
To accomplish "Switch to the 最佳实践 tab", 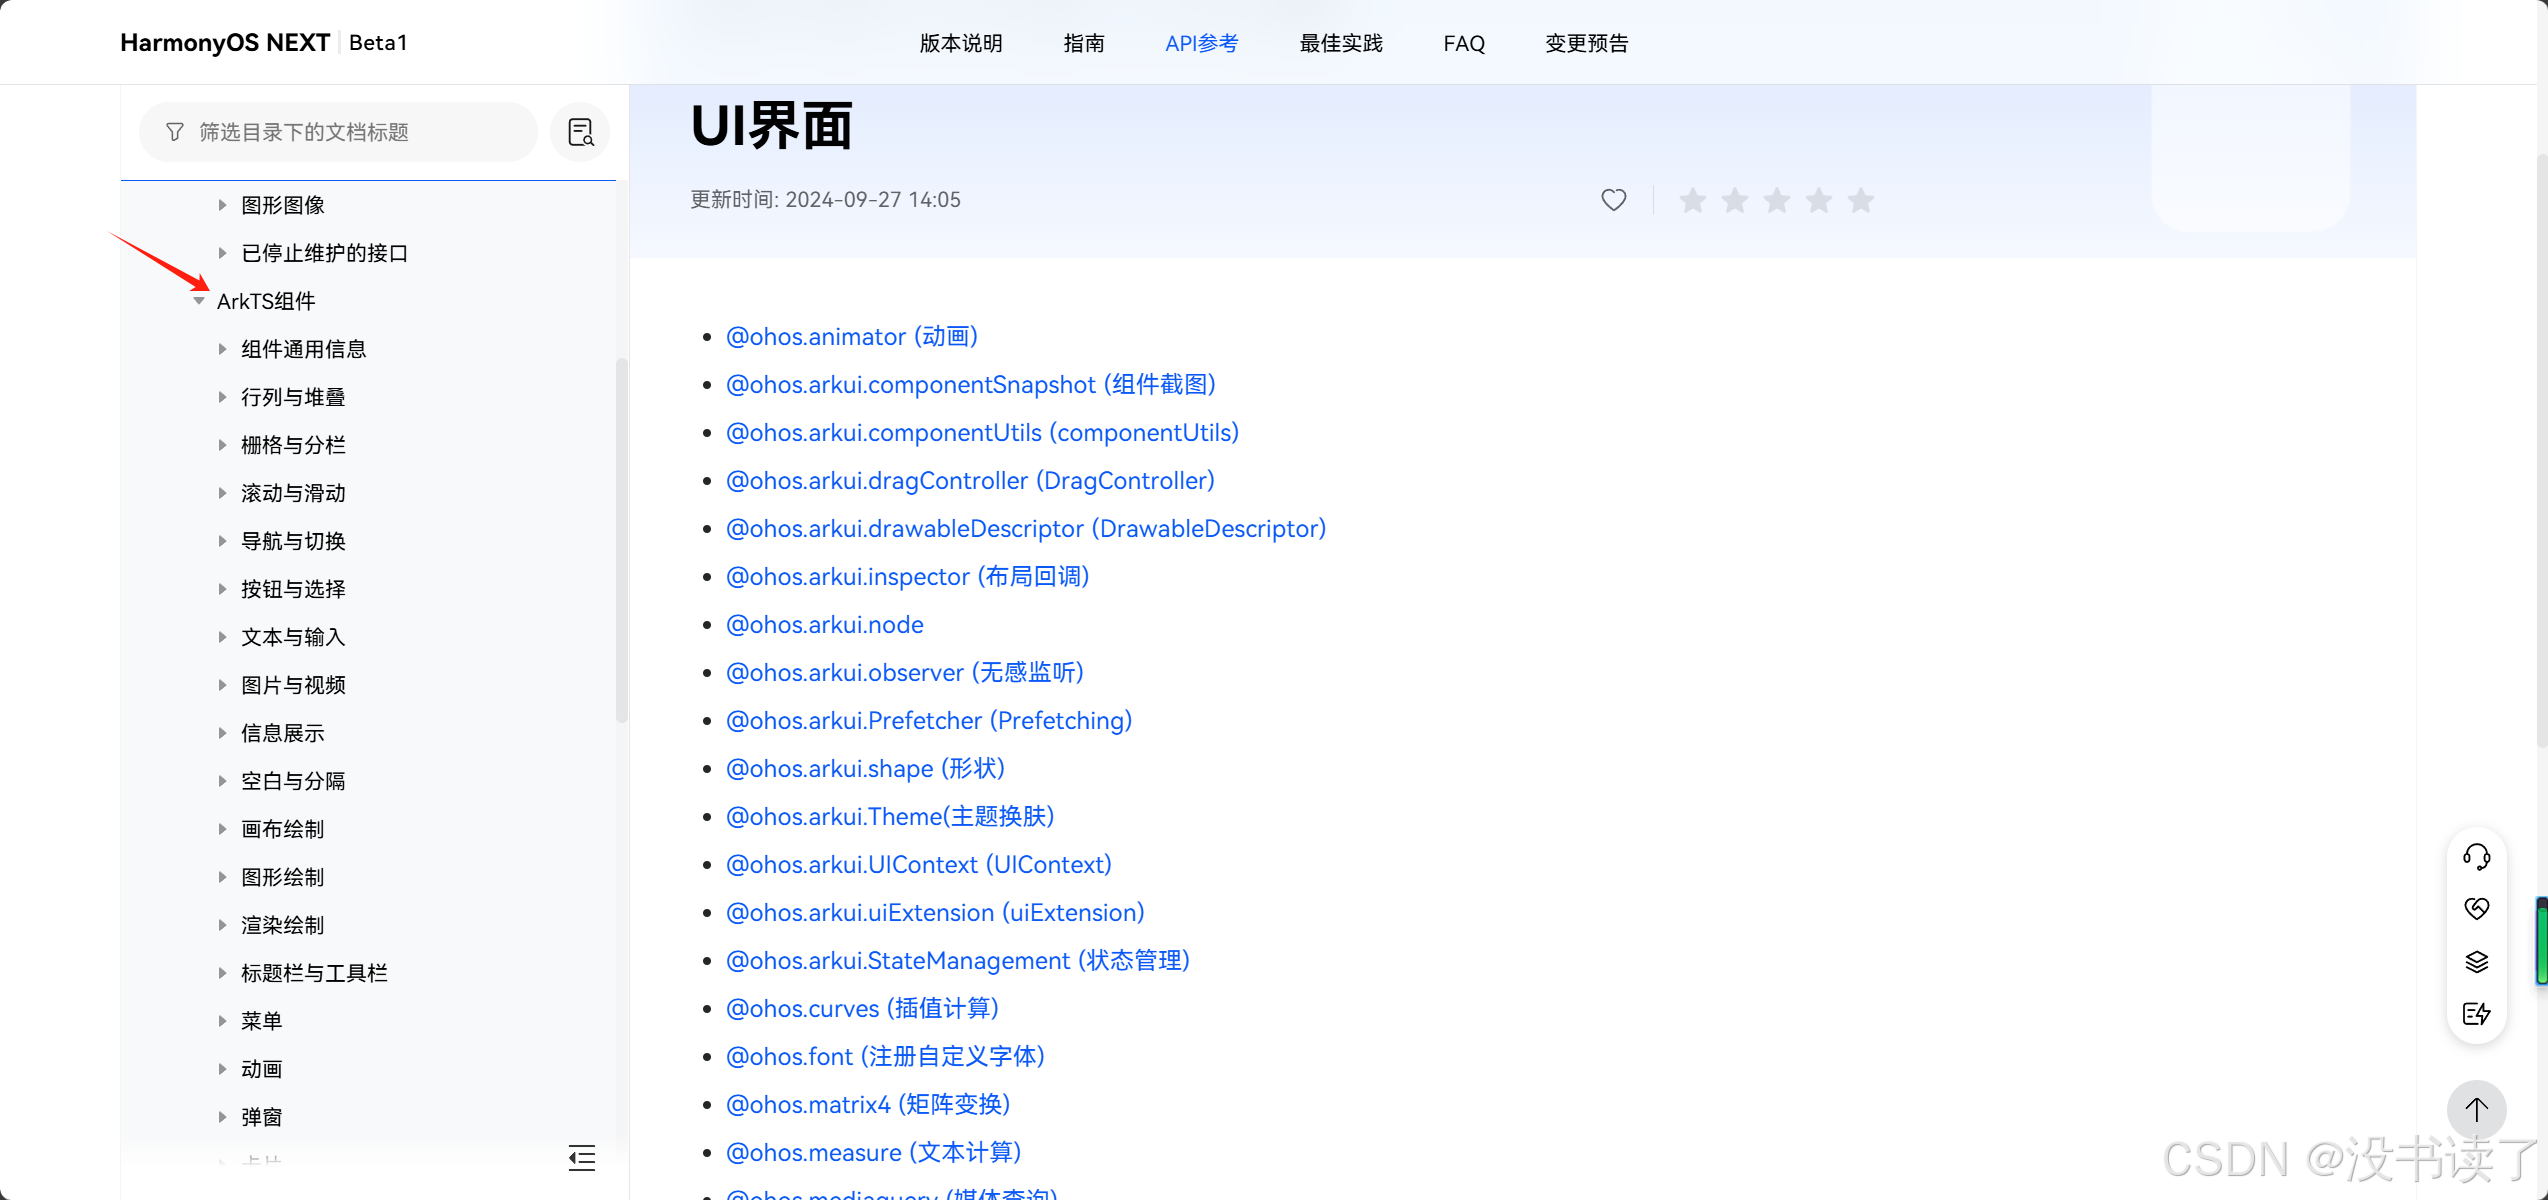I will pos(1340,43).
